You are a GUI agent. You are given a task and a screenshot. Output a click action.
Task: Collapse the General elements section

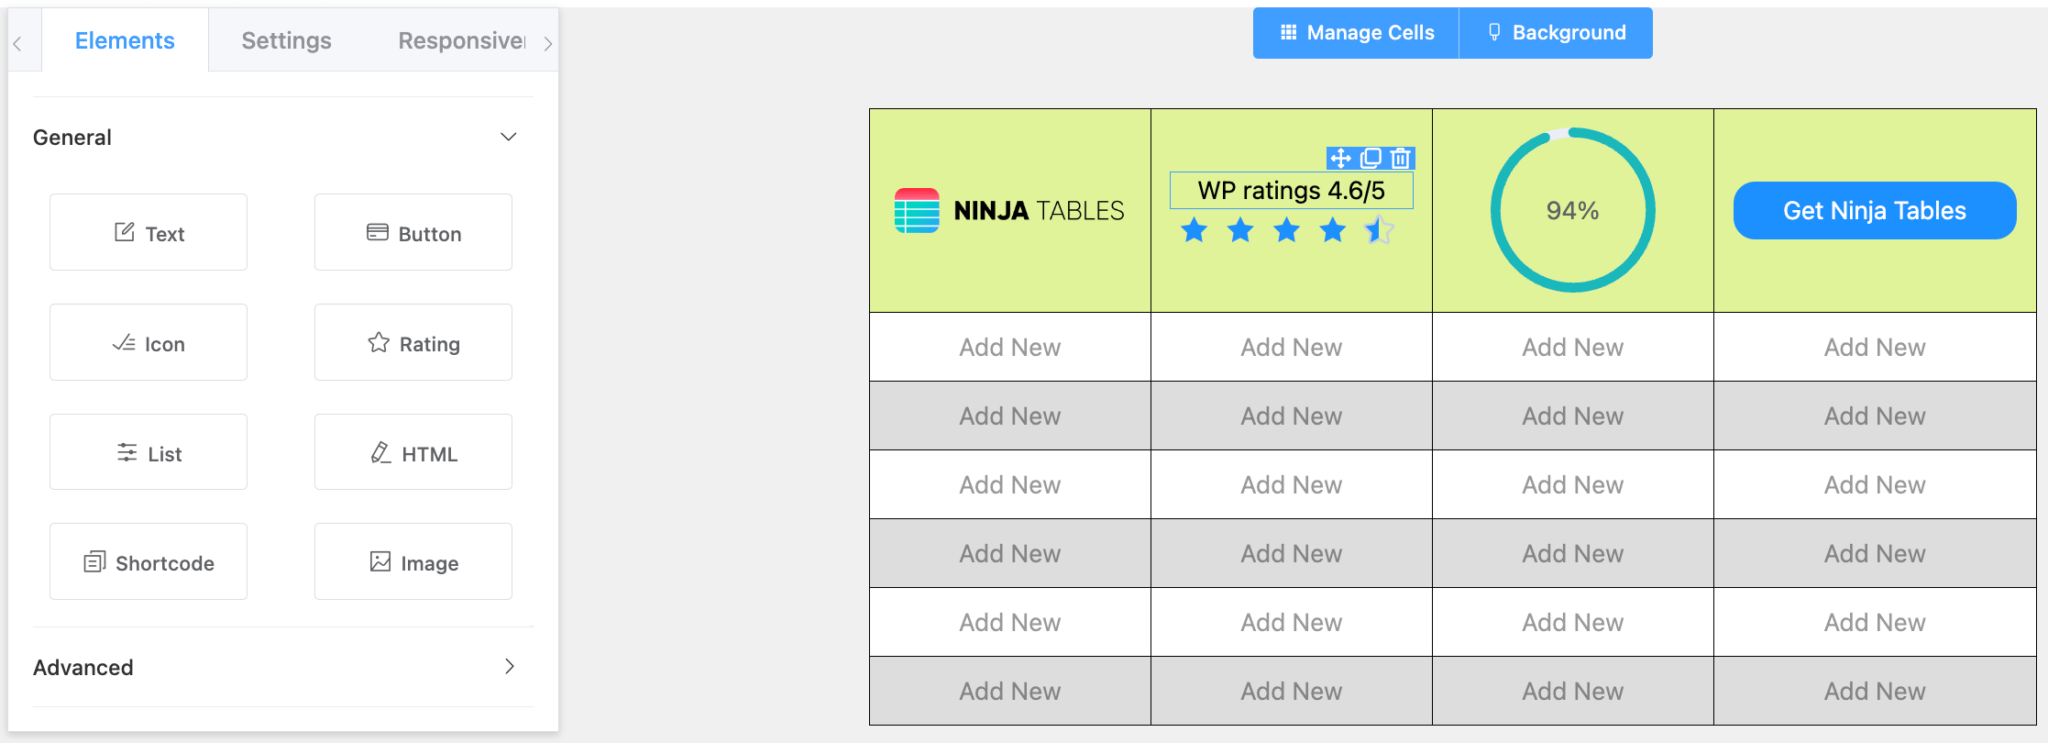point(508,137)
